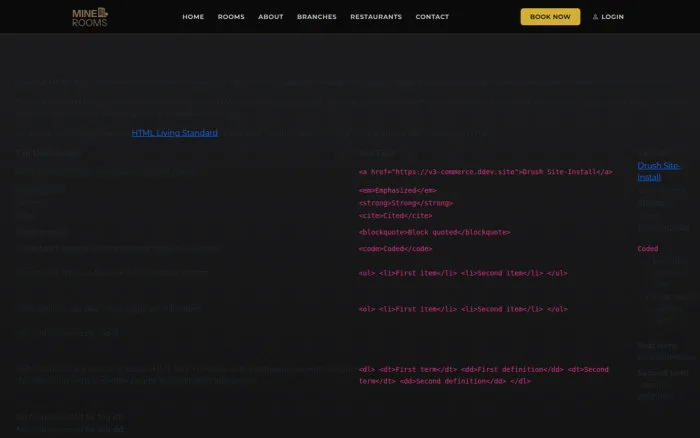Open the Drush Site-Install link
The height and width of the screenshot is (438, 700).
[658, 171]
